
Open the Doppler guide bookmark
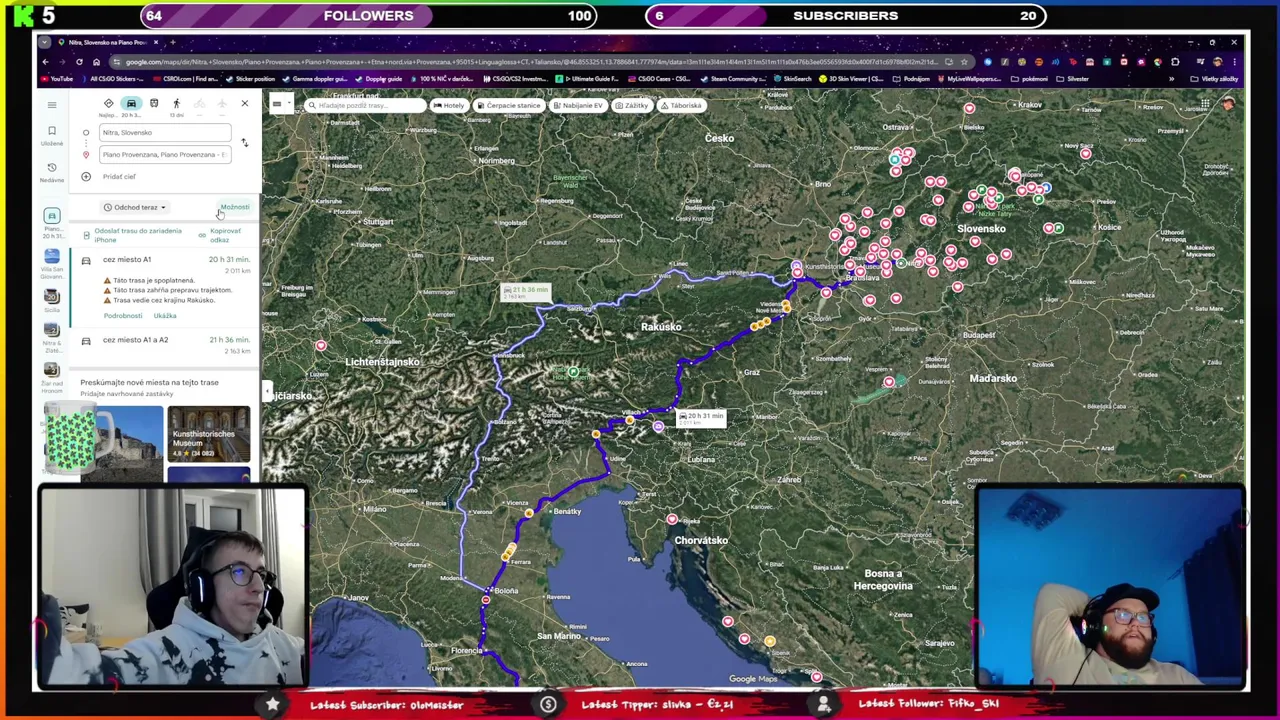(x=378, y=79)
